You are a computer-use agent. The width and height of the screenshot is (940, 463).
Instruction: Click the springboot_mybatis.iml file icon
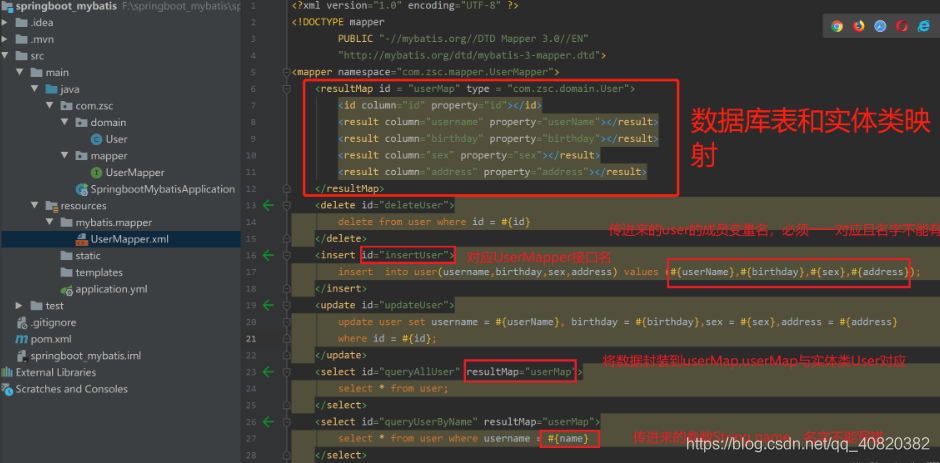point(22,356)
